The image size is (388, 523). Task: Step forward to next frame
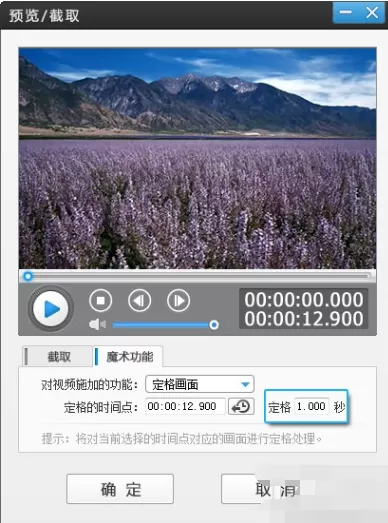[x=178, y=301]
